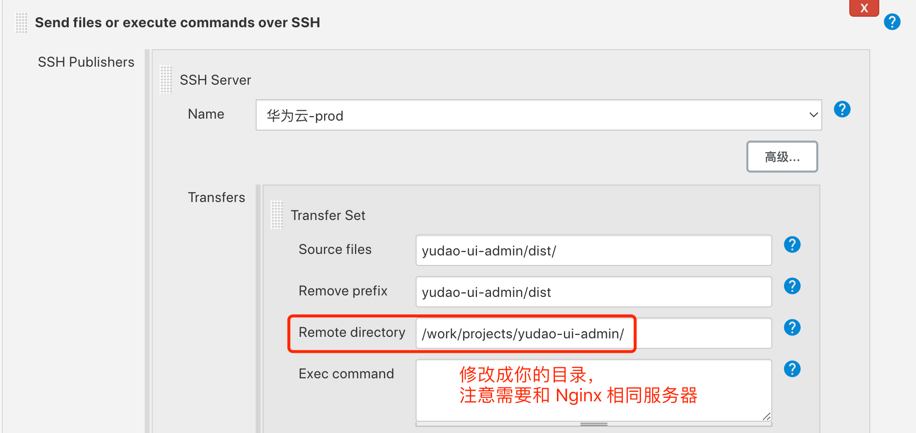
Task: Click help icon beside SSH Server Name
Action: point(842,109)
